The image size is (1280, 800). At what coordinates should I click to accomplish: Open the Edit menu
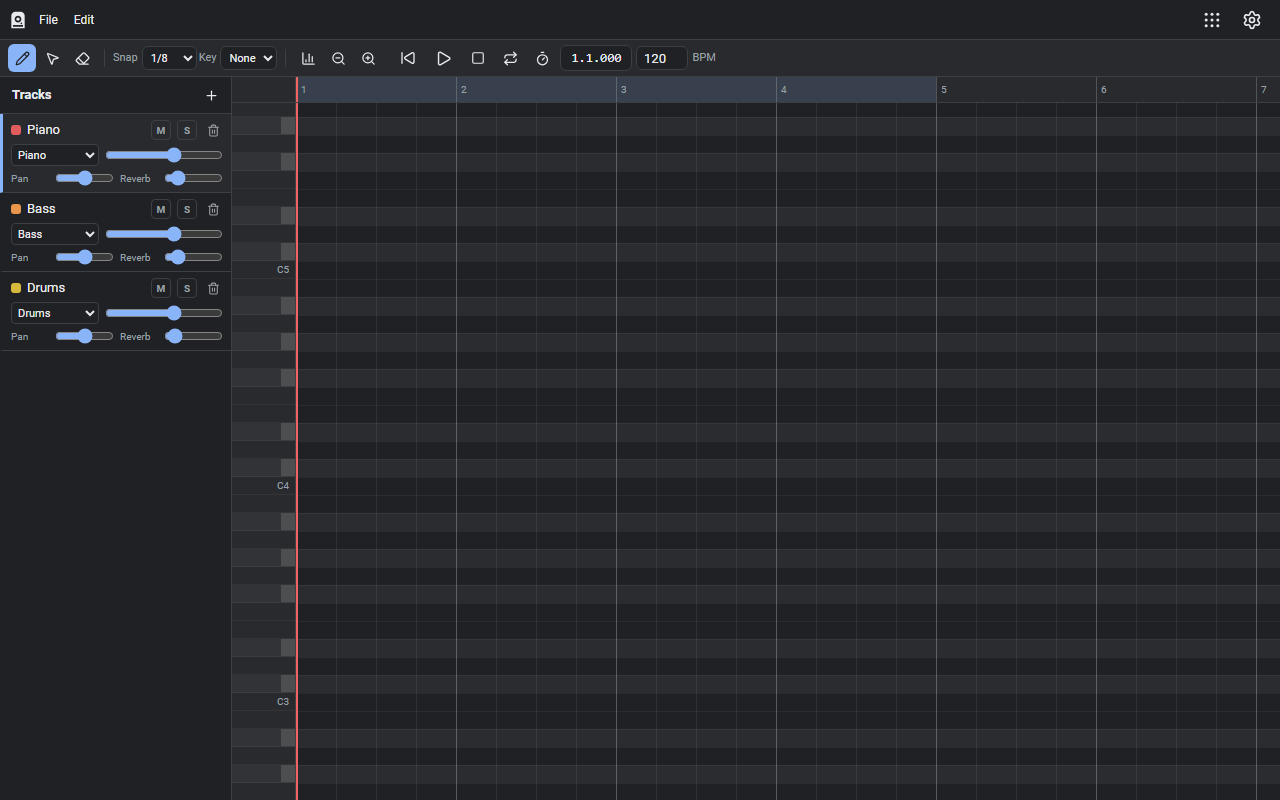(84, 19)
